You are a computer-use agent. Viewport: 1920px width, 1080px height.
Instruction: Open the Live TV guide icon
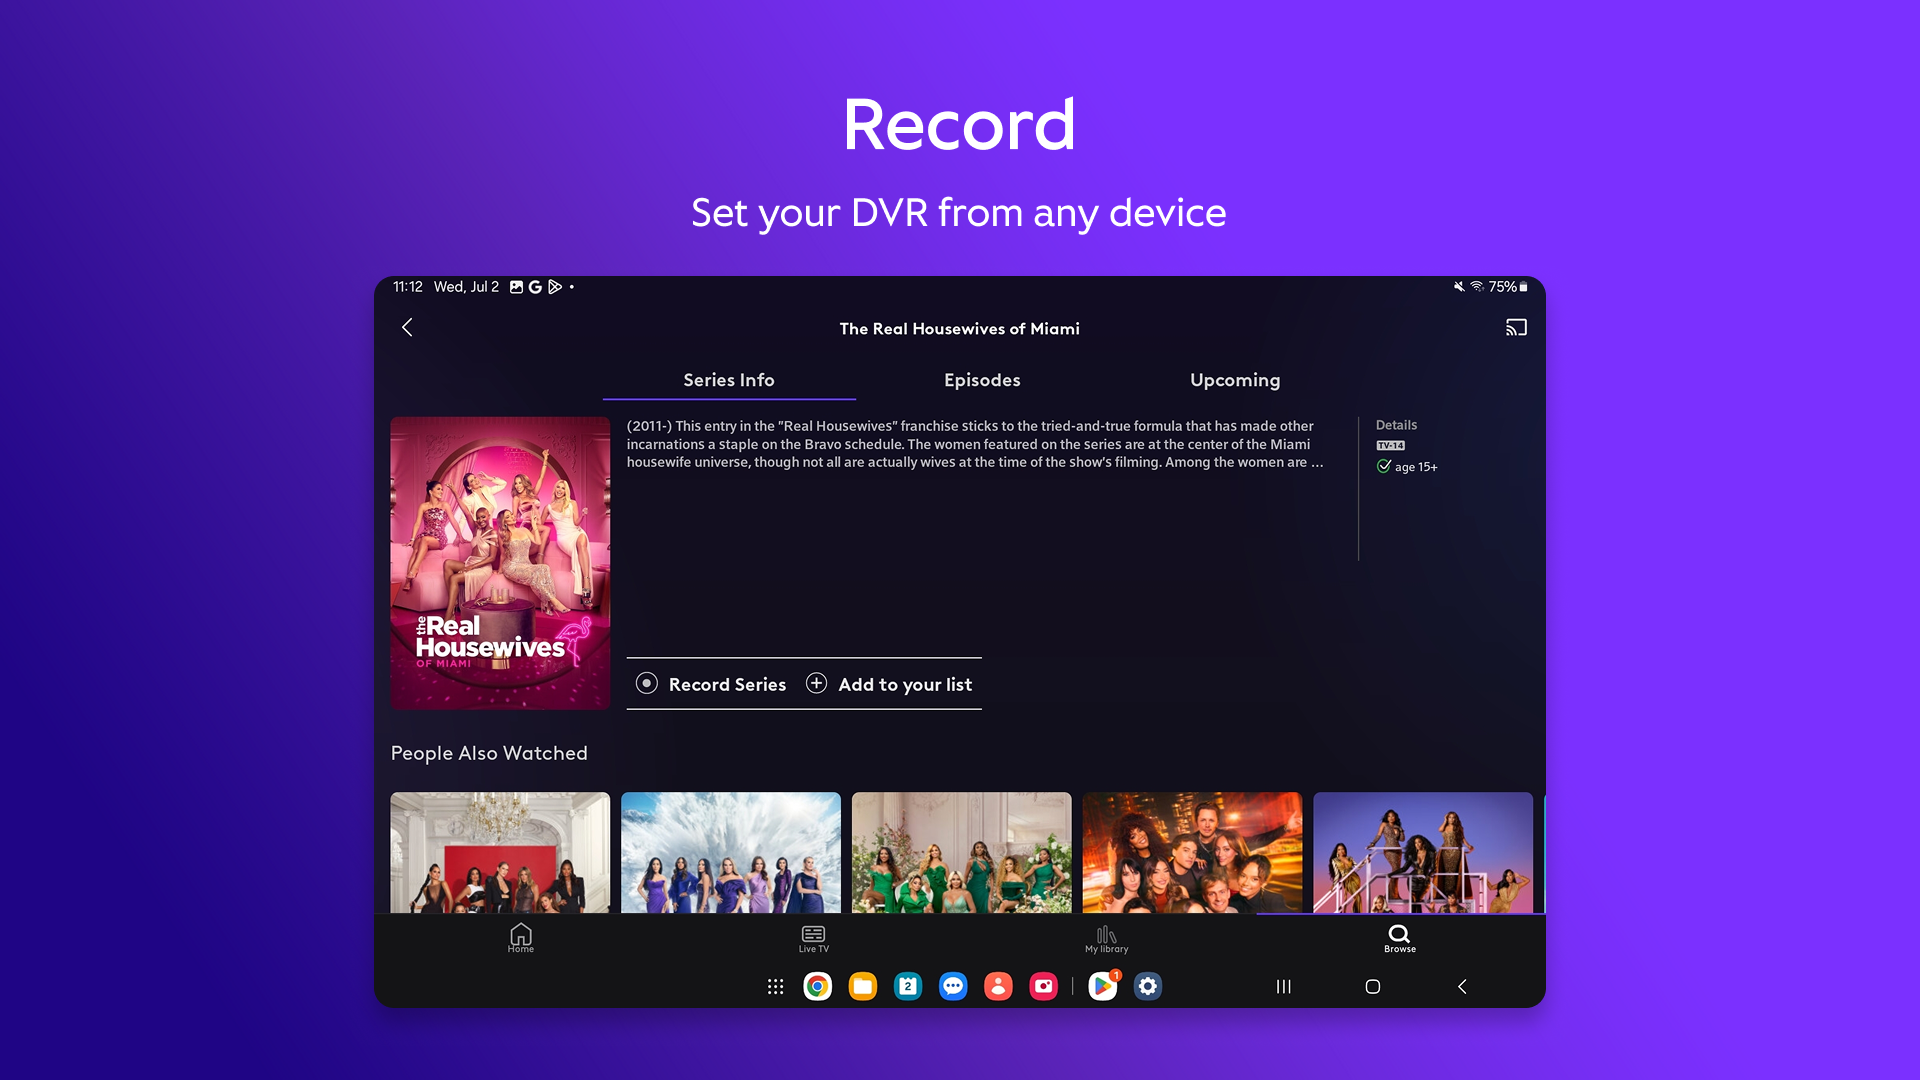[x=813, y=937]
